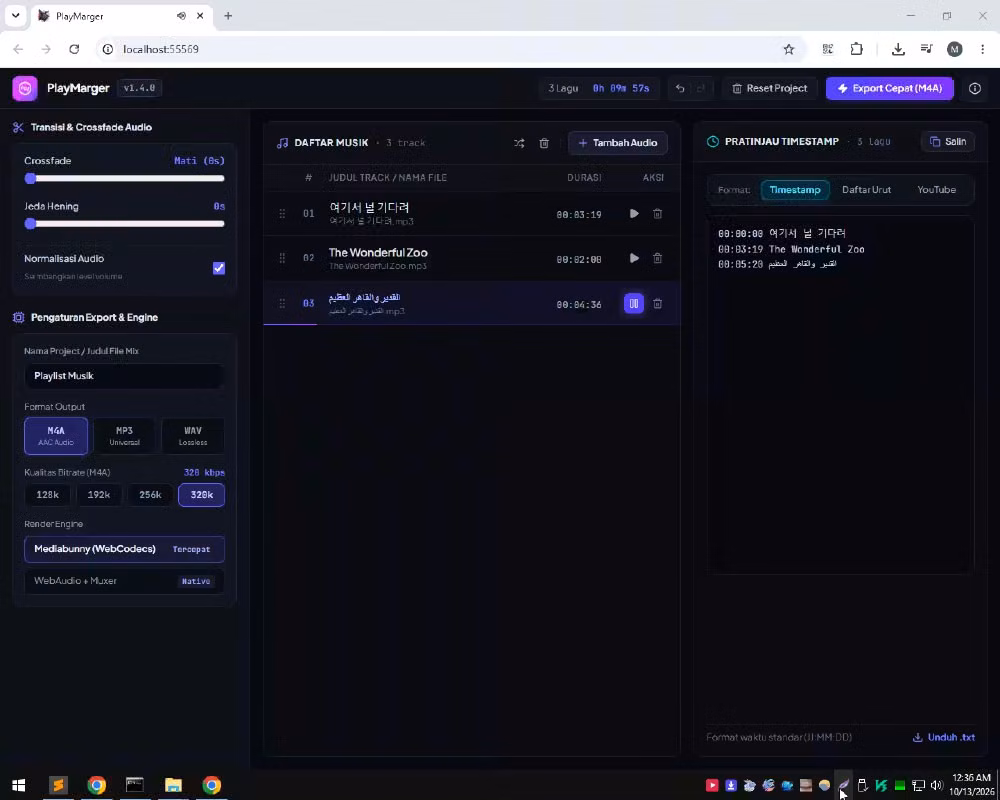Play track 01 preview
Screen dimensions: 1000x800
[x=634, y=214]
